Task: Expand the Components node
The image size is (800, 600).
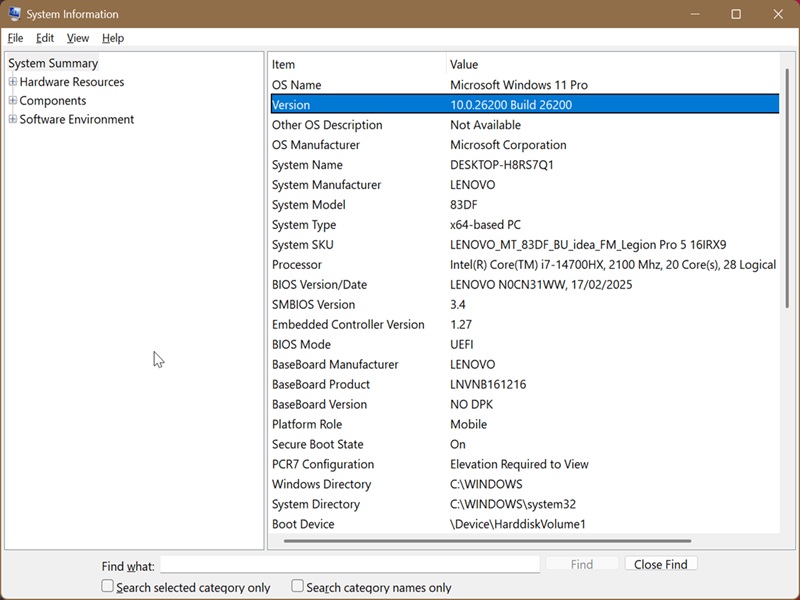Action: pos(13,101)
